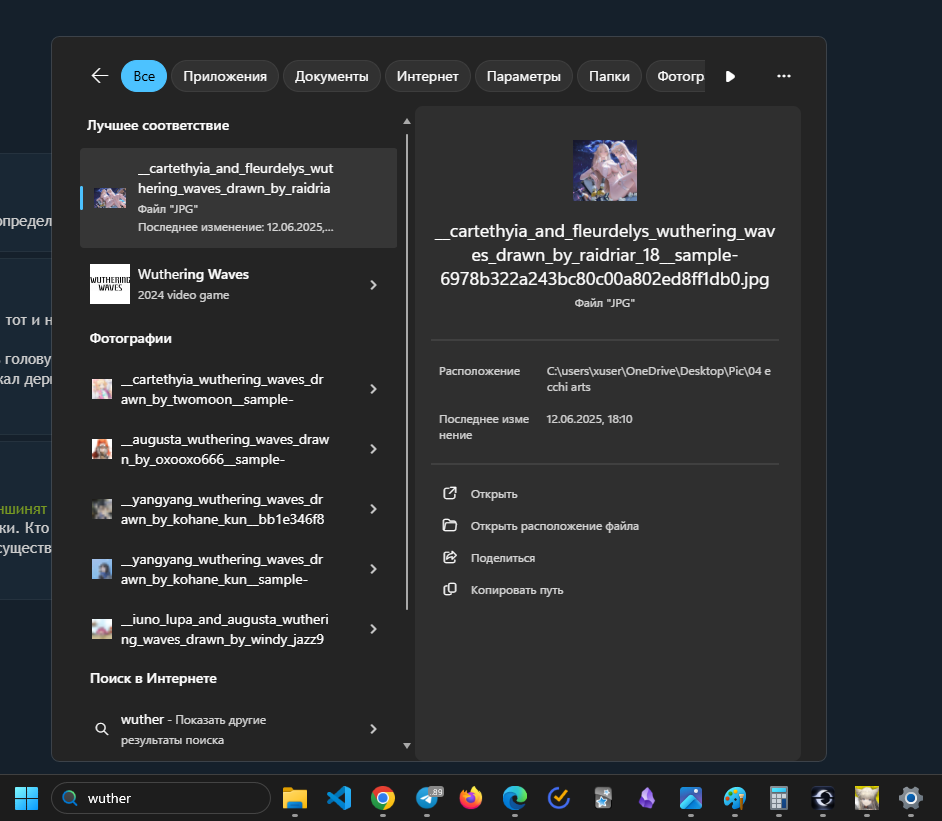This screenshot has width=942, height=821.
Task: Click preview thumbnail in details pane
Action: (x=604, y=171)
